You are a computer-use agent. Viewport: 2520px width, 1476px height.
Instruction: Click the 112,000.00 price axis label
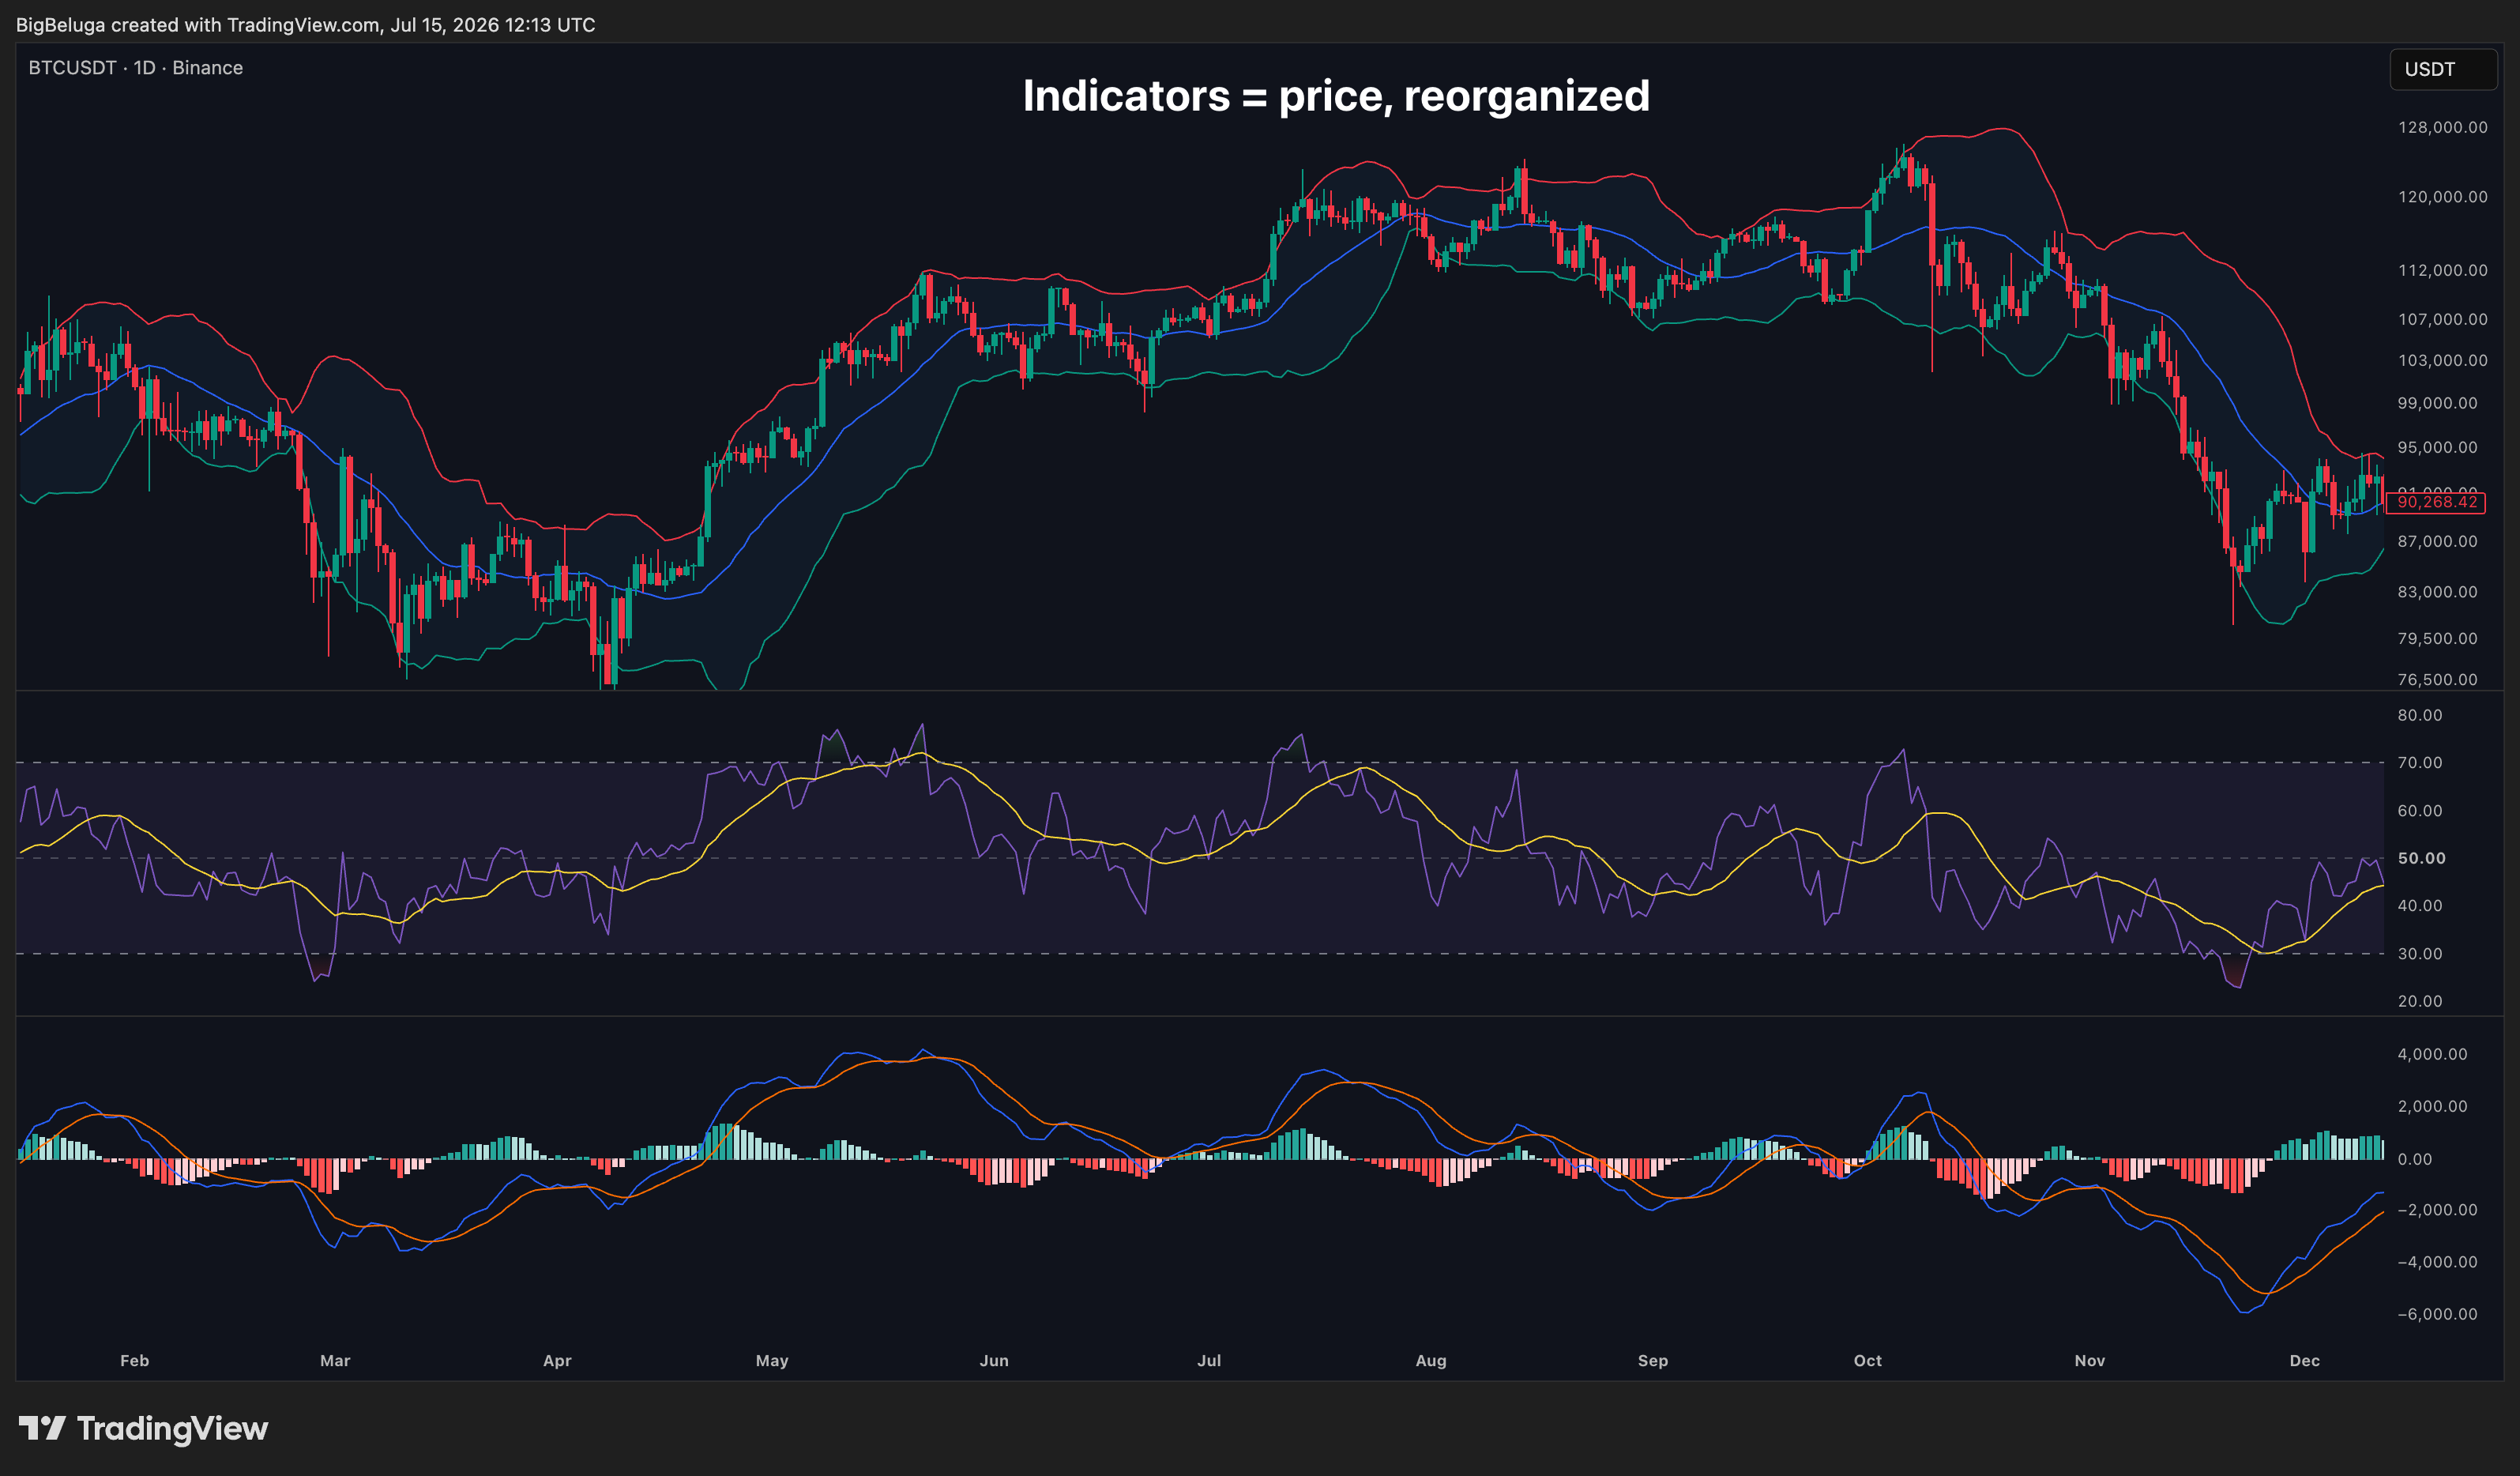(2442, 271)
